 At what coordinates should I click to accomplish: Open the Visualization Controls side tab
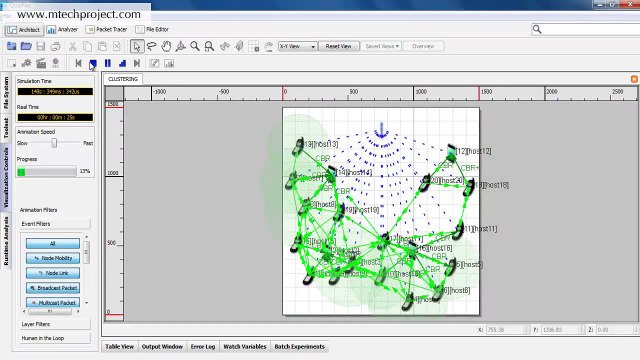tap(6, 178)
